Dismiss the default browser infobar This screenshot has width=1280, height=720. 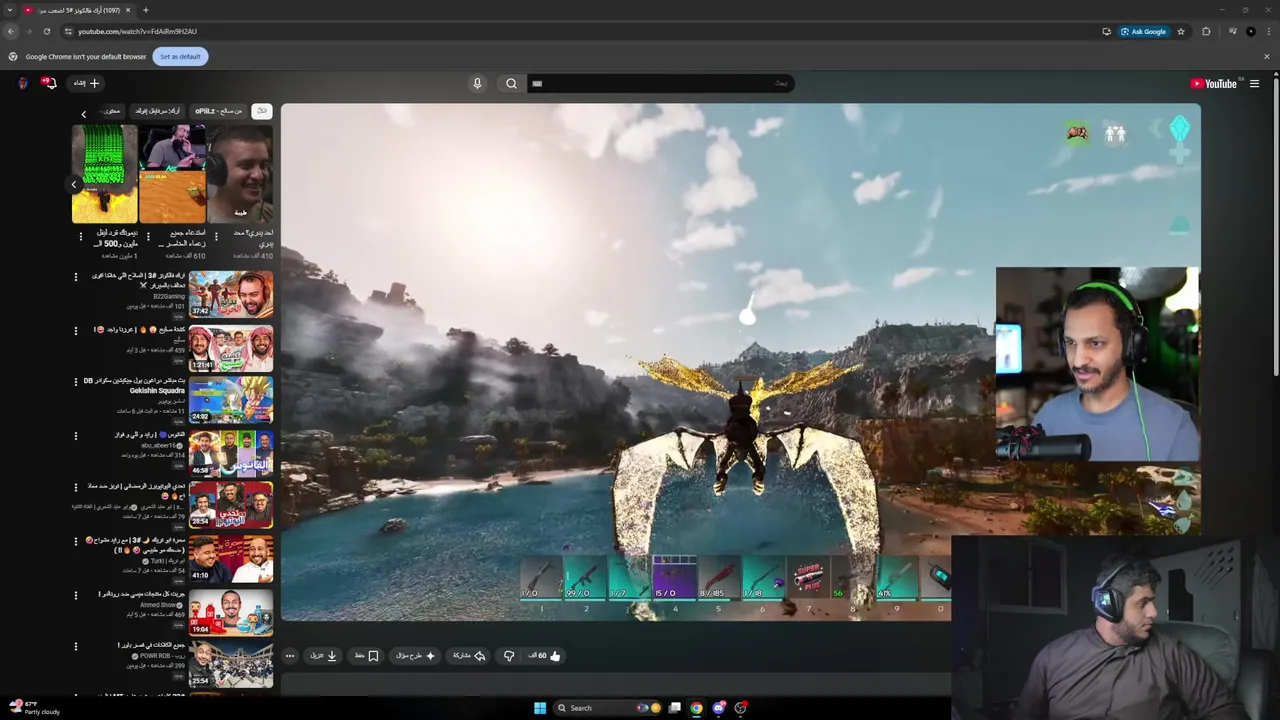tap(1266, 57)
